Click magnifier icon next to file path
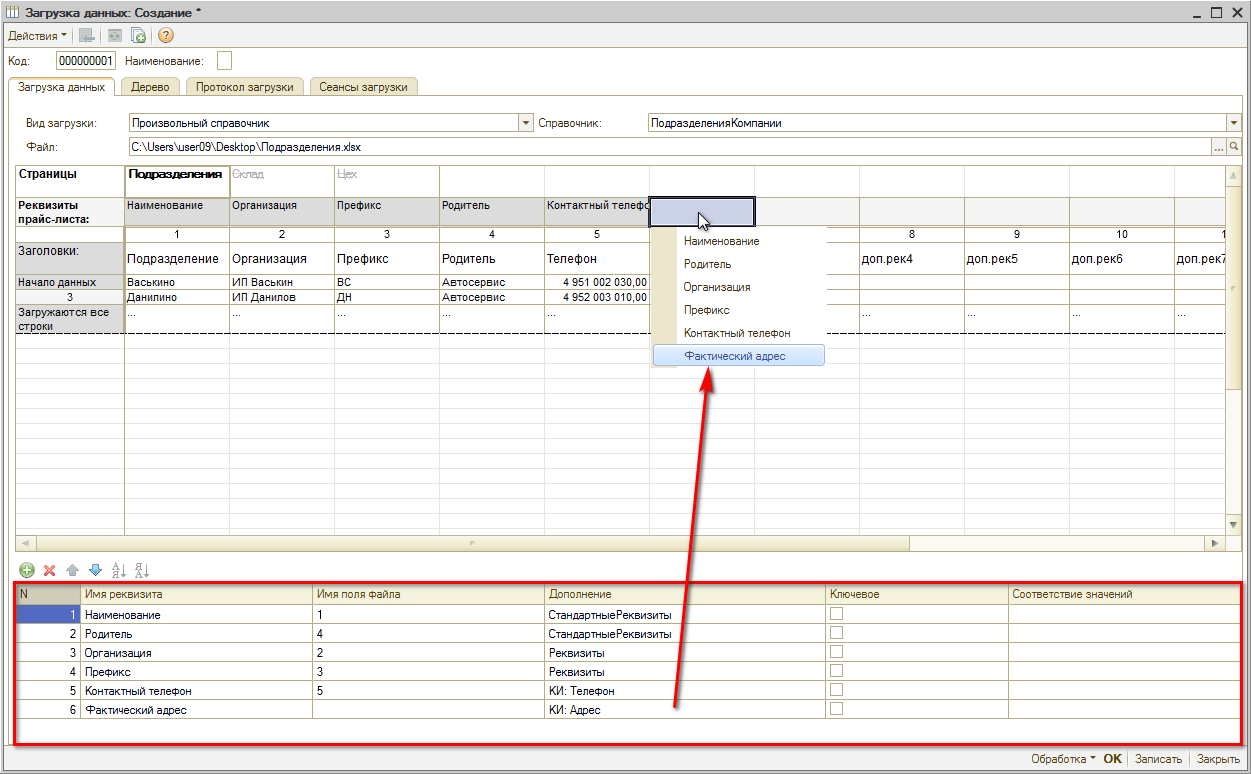The width and height of the screenshot is (1251, 774). coord(1234,147)
